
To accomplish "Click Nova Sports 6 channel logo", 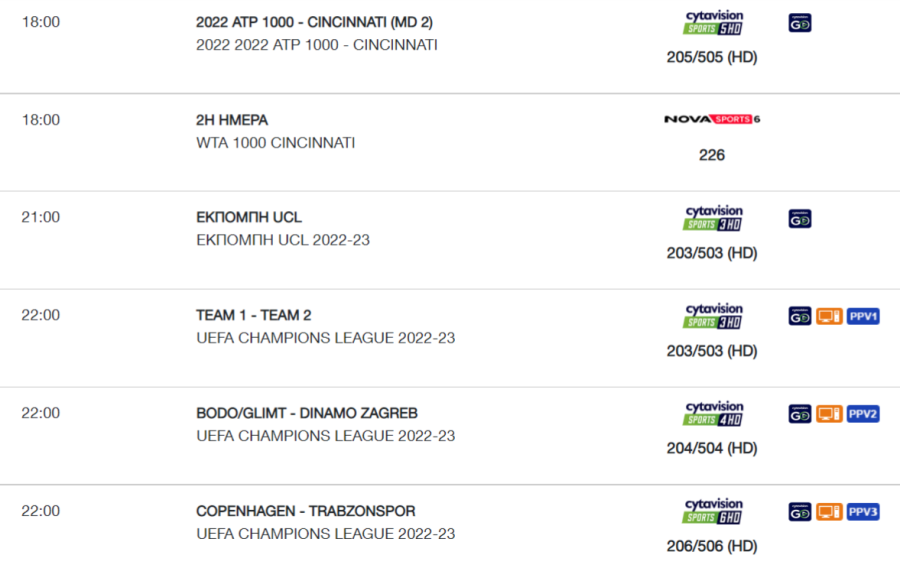I will [x=712, y=119].
